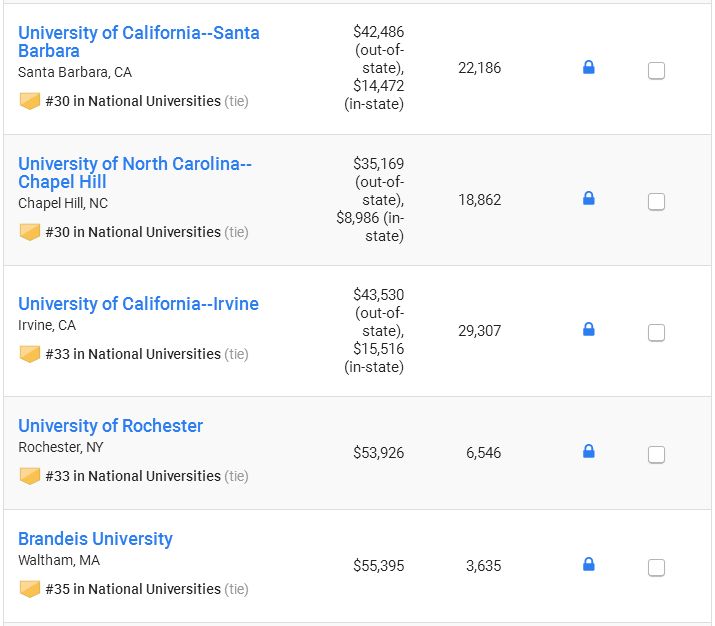Image resolution: width=715 pixels, height=626 pixels.
Task: Click the ranking badge icon under UC Irvine
Action: tap(30, 354)
